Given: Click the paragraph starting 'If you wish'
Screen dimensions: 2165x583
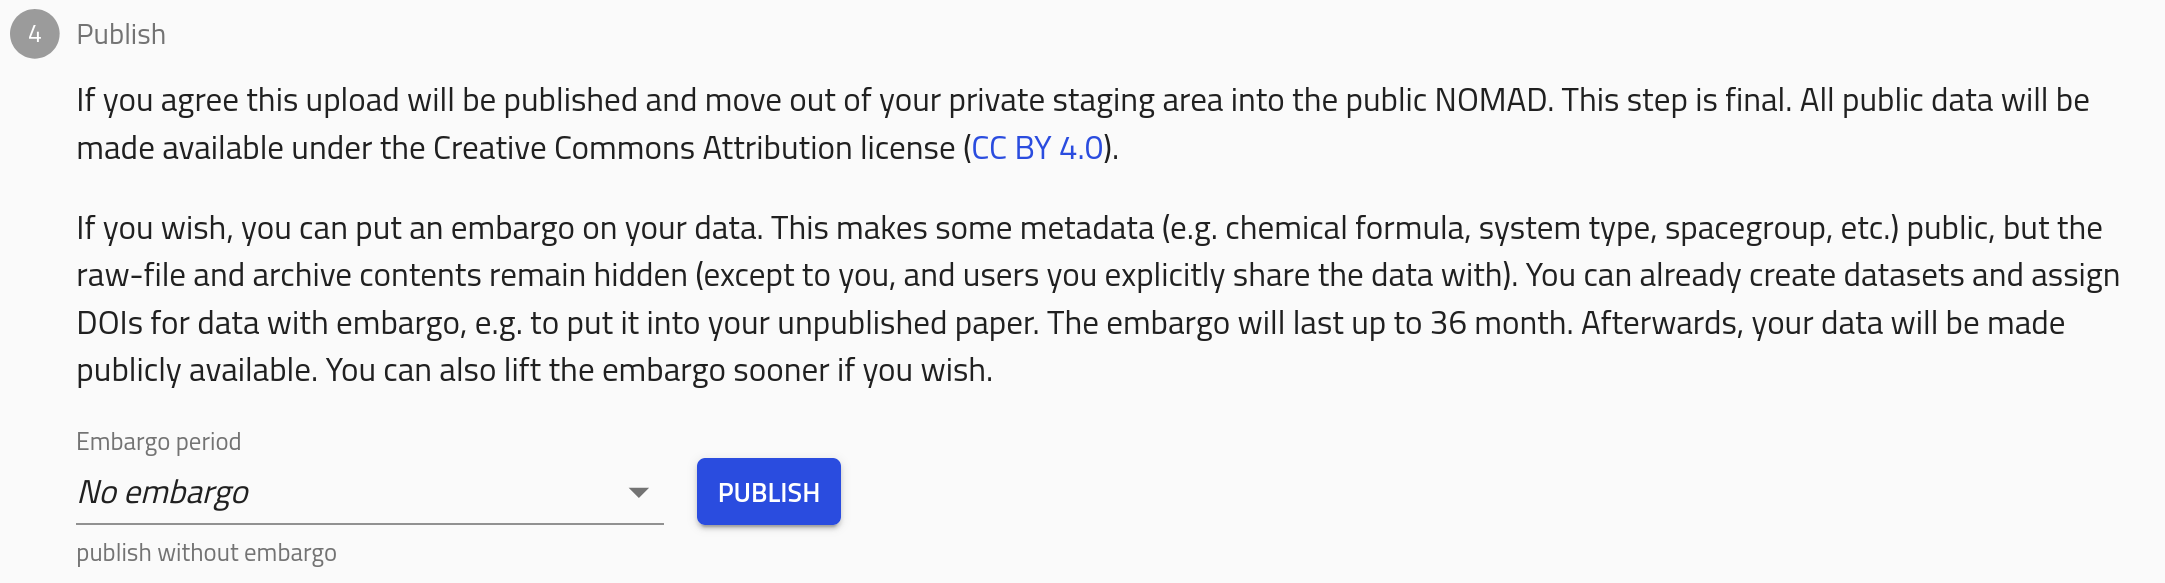Looking at the screenshot, I should click(1098, 299).
